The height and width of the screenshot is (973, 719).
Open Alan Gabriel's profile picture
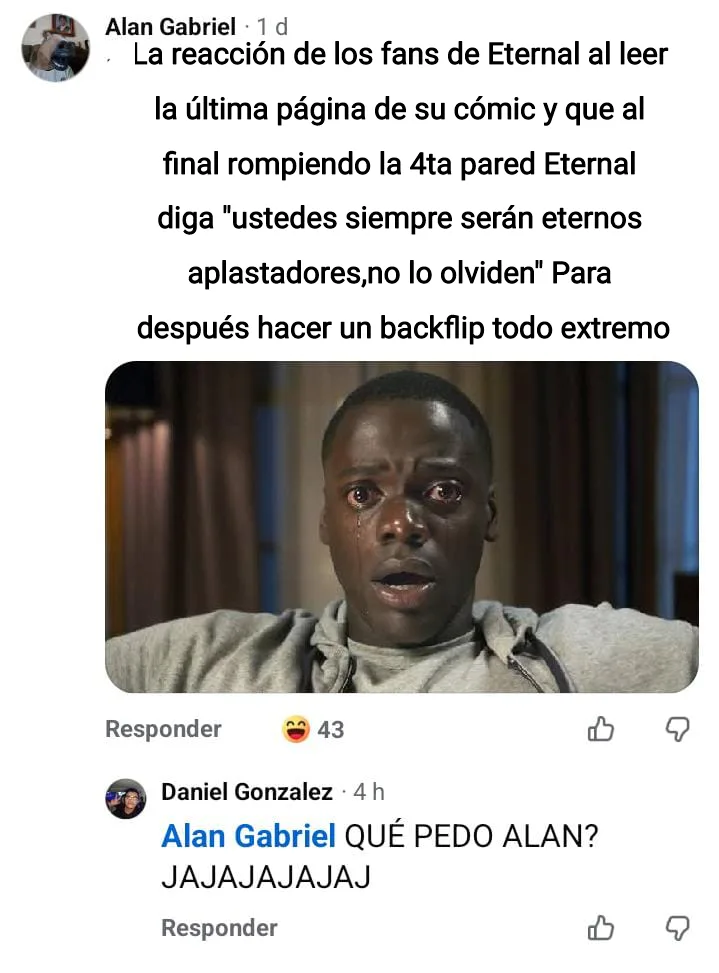(x=55, y=48)
